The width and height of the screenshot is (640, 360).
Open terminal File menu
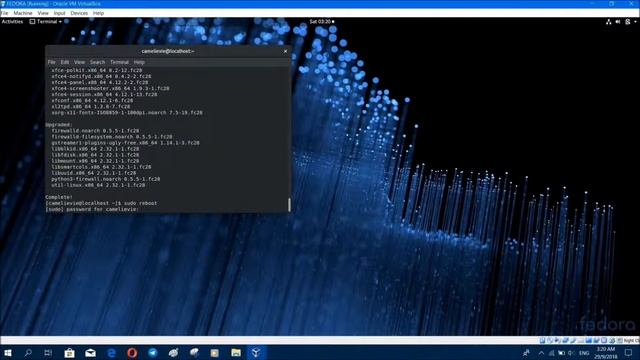51,62
